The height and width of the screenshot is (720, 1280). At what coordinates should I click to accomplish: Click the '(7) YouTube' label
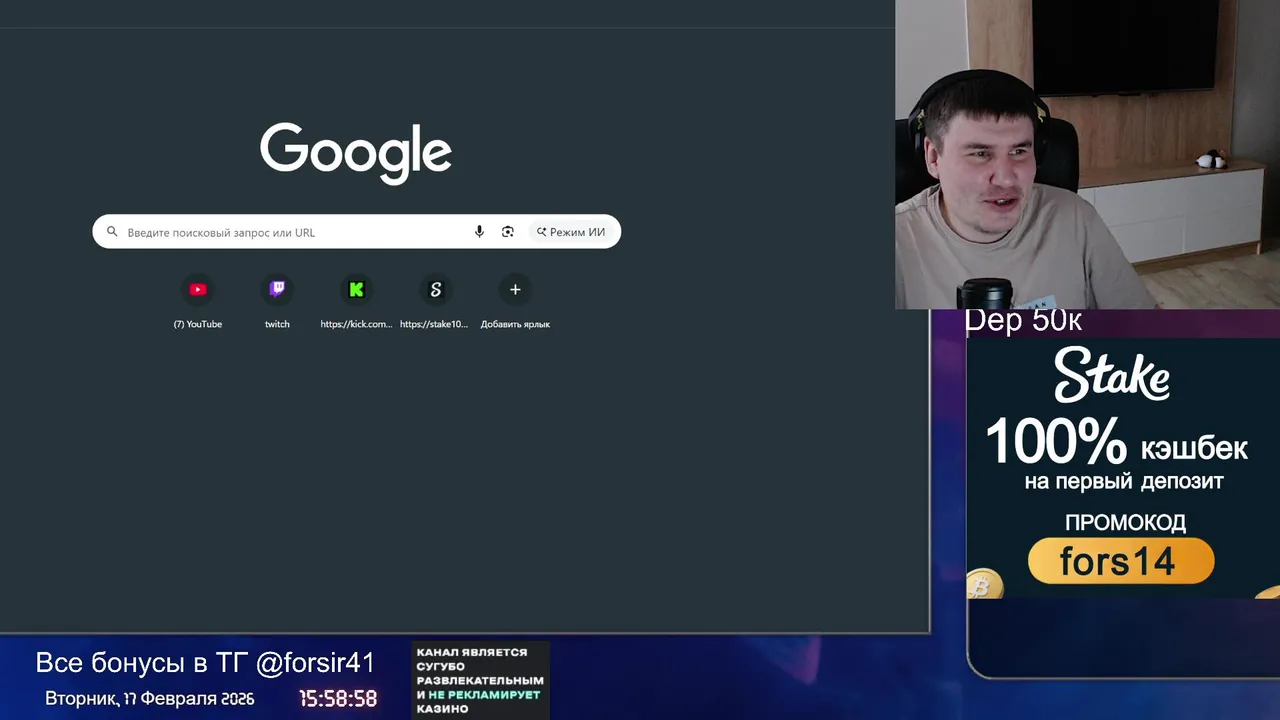tap(198, 324)
